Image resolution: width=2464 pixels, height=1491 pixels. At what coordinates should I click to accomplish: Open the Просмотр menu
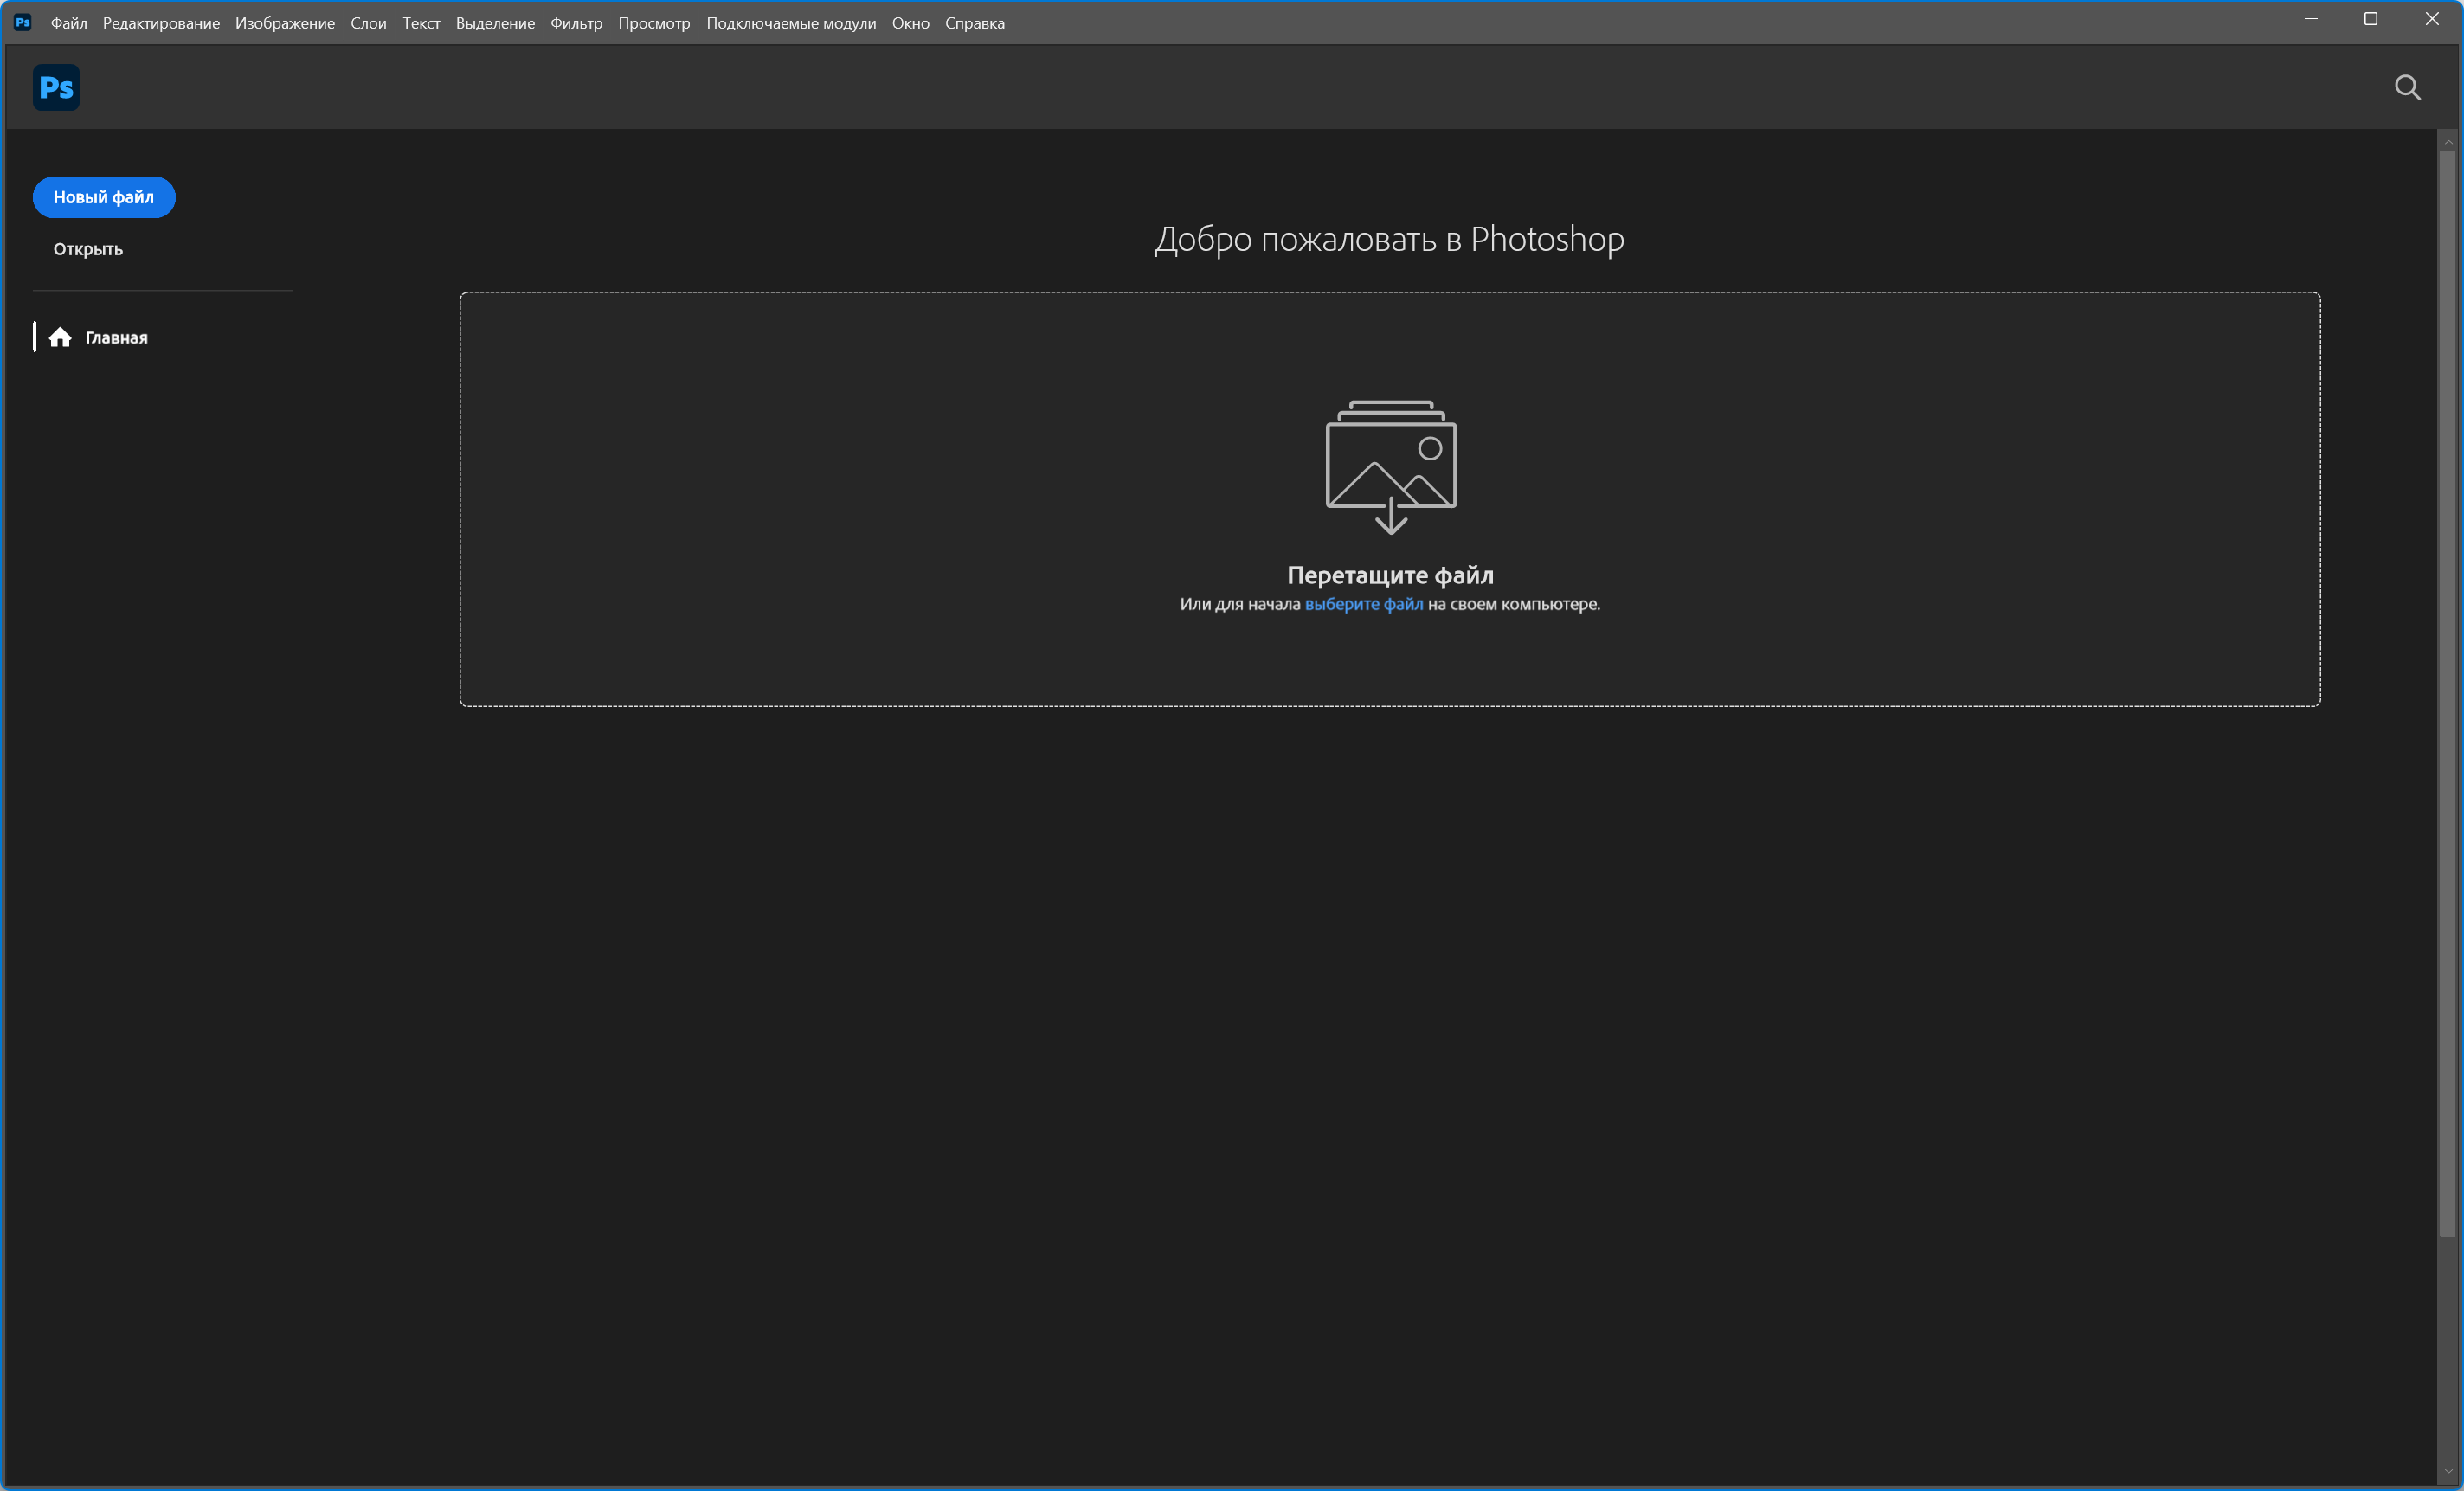[654, 23]
